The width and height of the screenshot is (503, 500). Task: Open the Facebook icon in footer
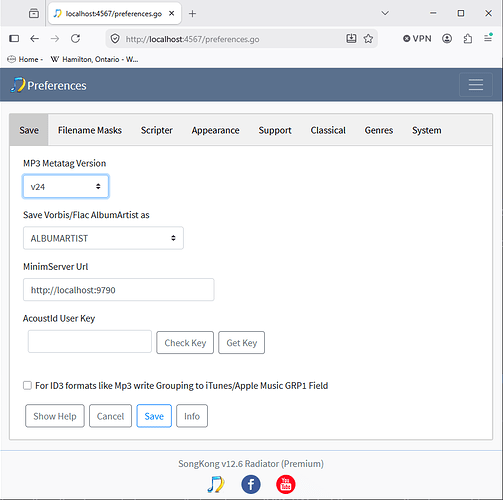pos(251,484)
